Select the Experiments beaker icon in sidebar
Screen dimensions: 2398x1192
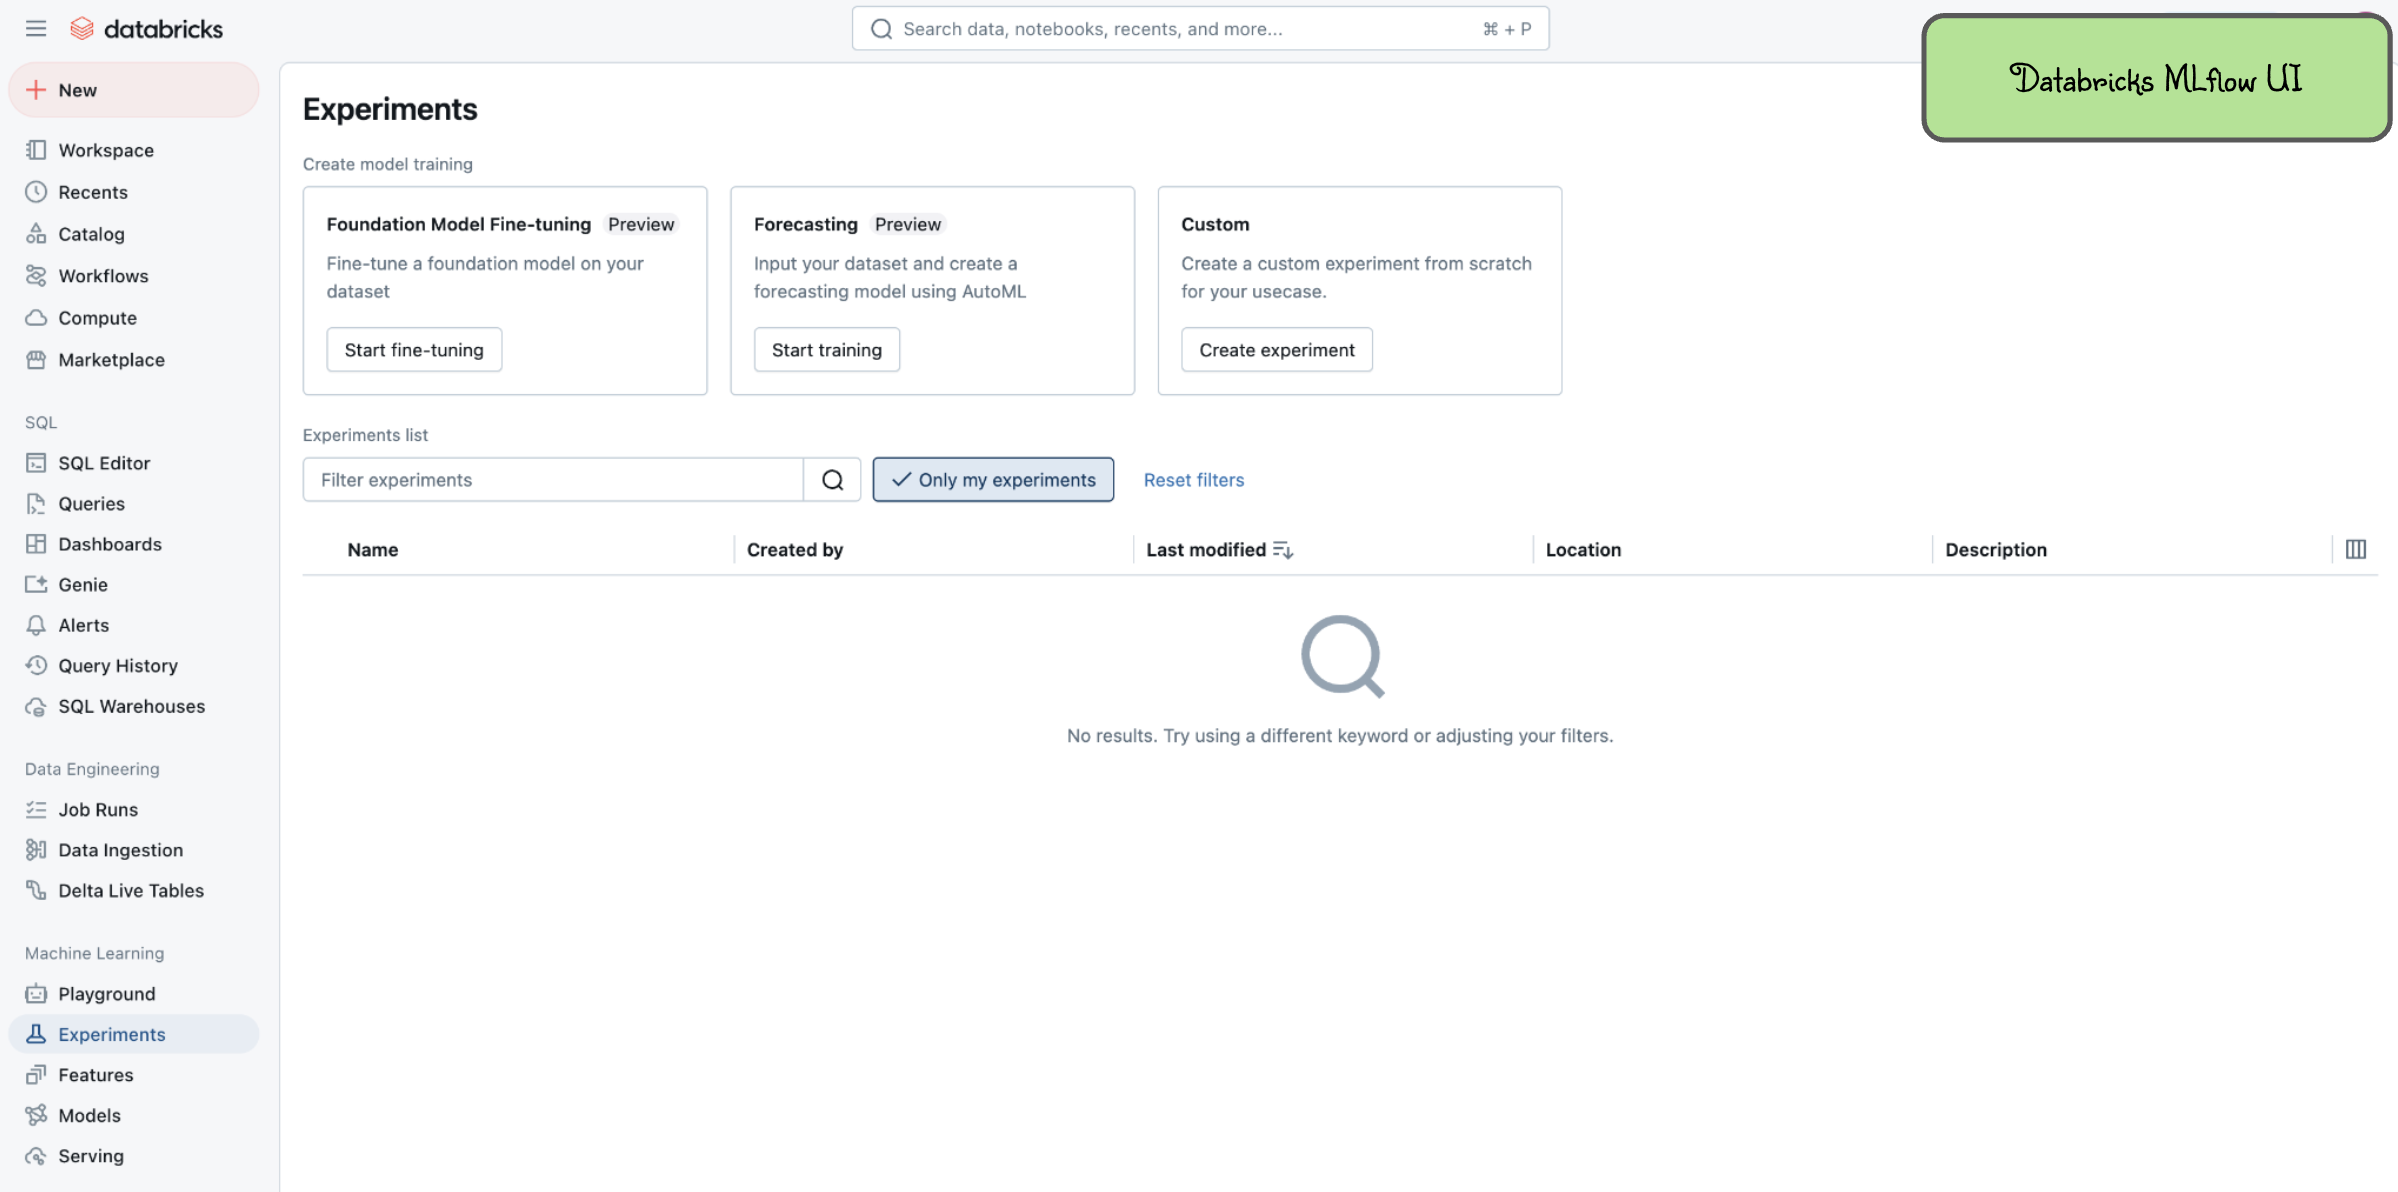click(36, 1034)
